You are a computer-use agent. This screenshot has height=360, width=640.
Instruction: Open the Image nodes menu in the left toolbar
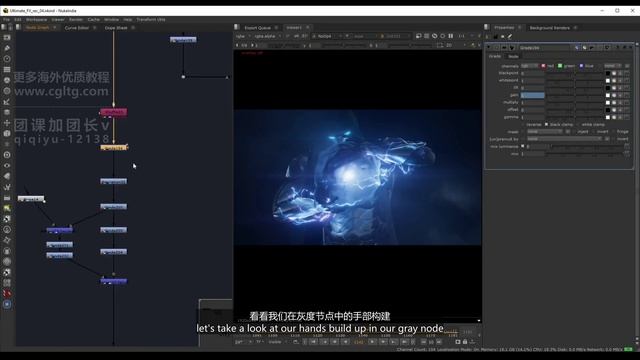7,38
